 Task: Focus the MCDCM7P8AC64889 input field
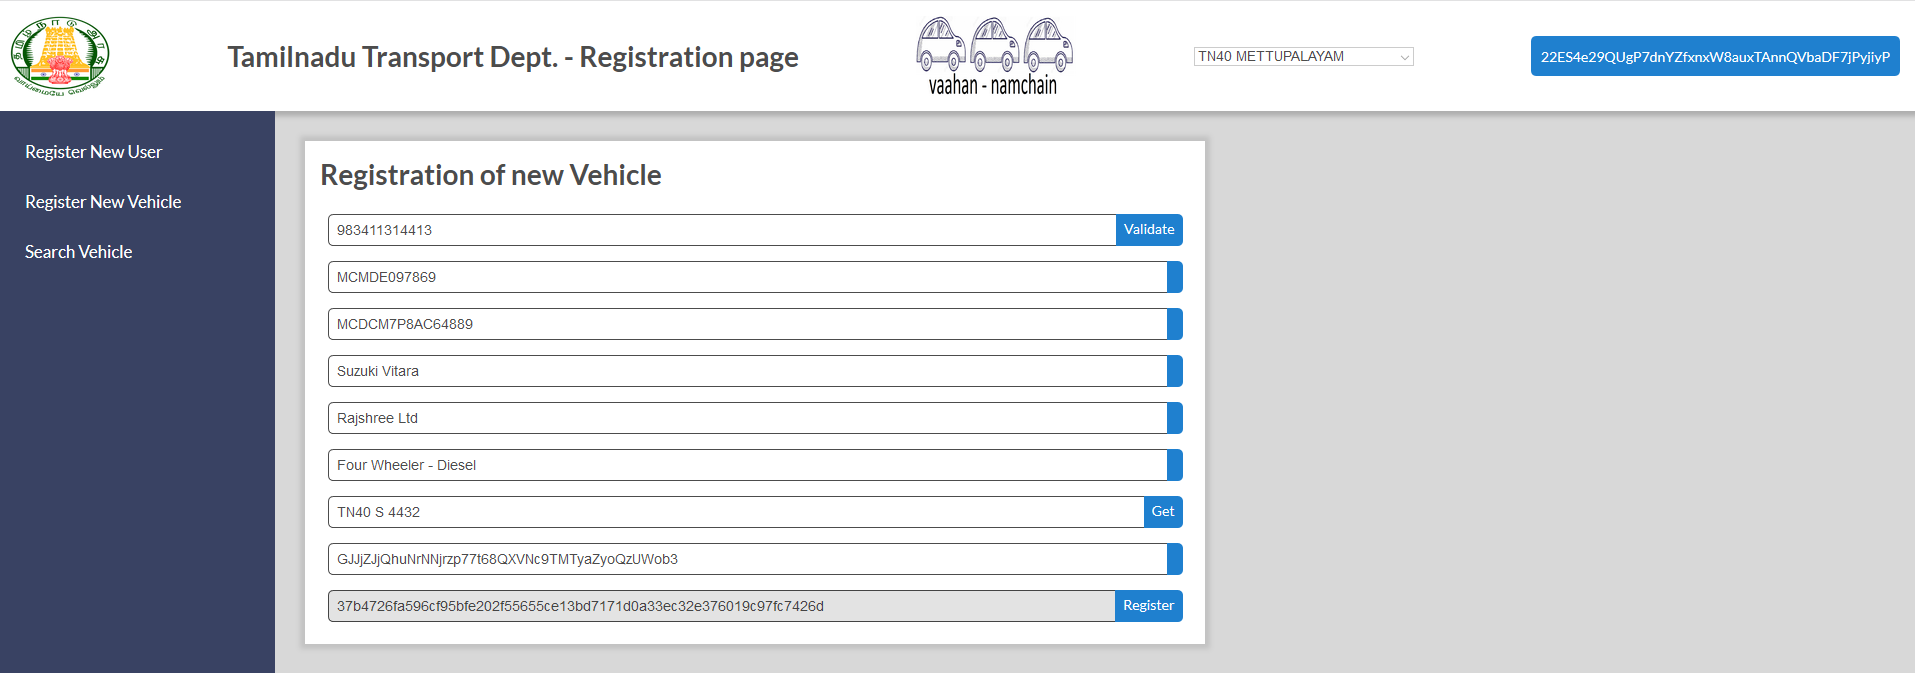[748, 324]
